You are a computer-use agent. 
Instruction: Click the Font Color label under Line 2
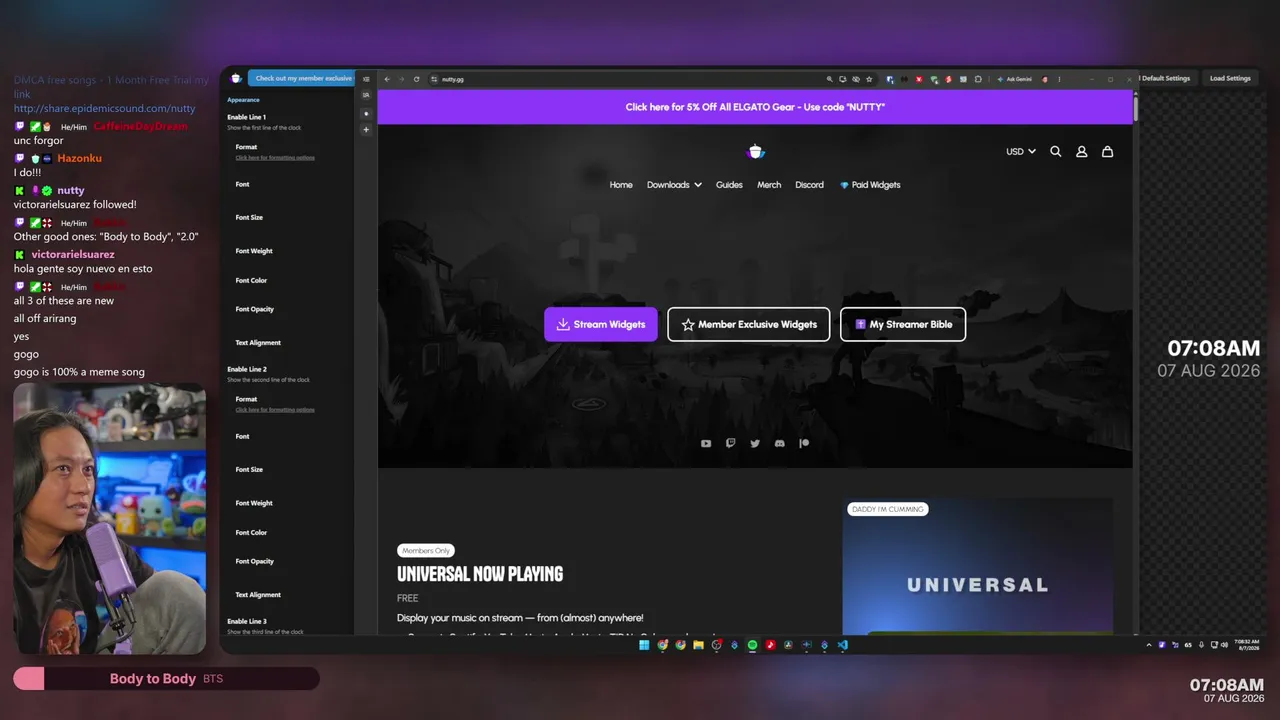click(251, 533)
